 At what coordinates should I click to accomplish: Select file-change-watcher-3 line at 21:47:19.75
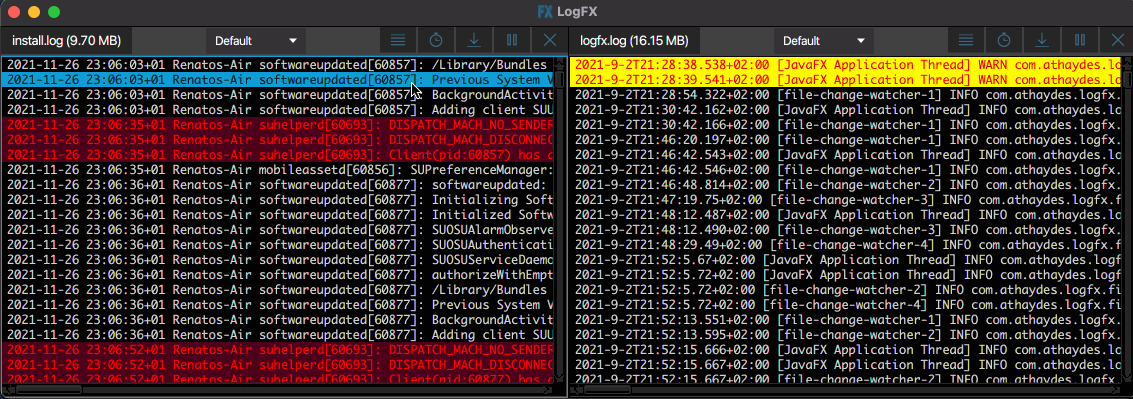pos(845,200)
